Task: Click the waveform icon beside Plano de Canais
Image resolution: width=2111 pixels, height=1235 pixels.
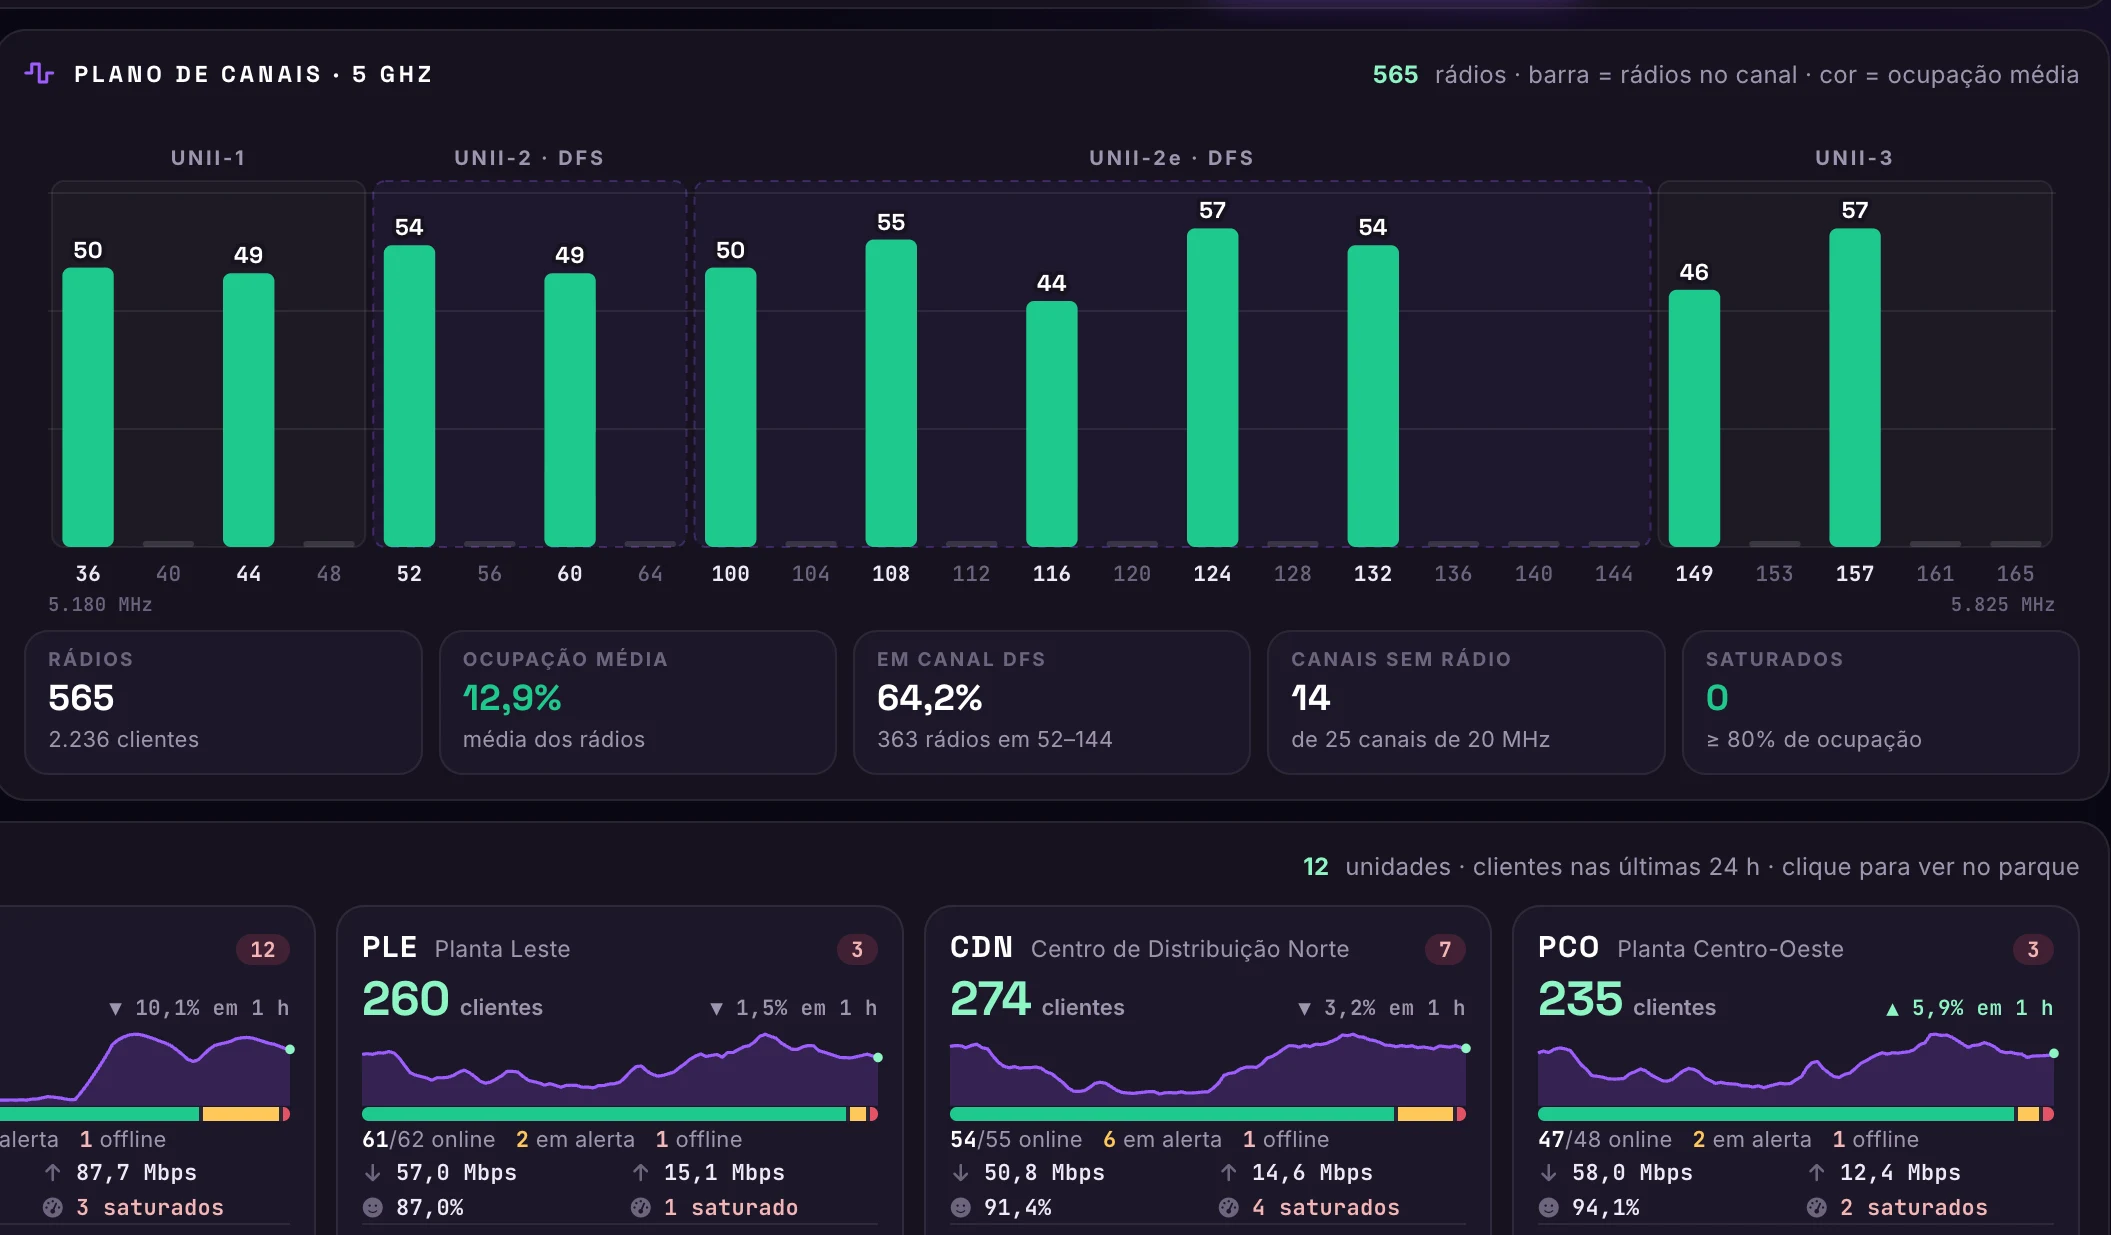Action: [39, 73]
